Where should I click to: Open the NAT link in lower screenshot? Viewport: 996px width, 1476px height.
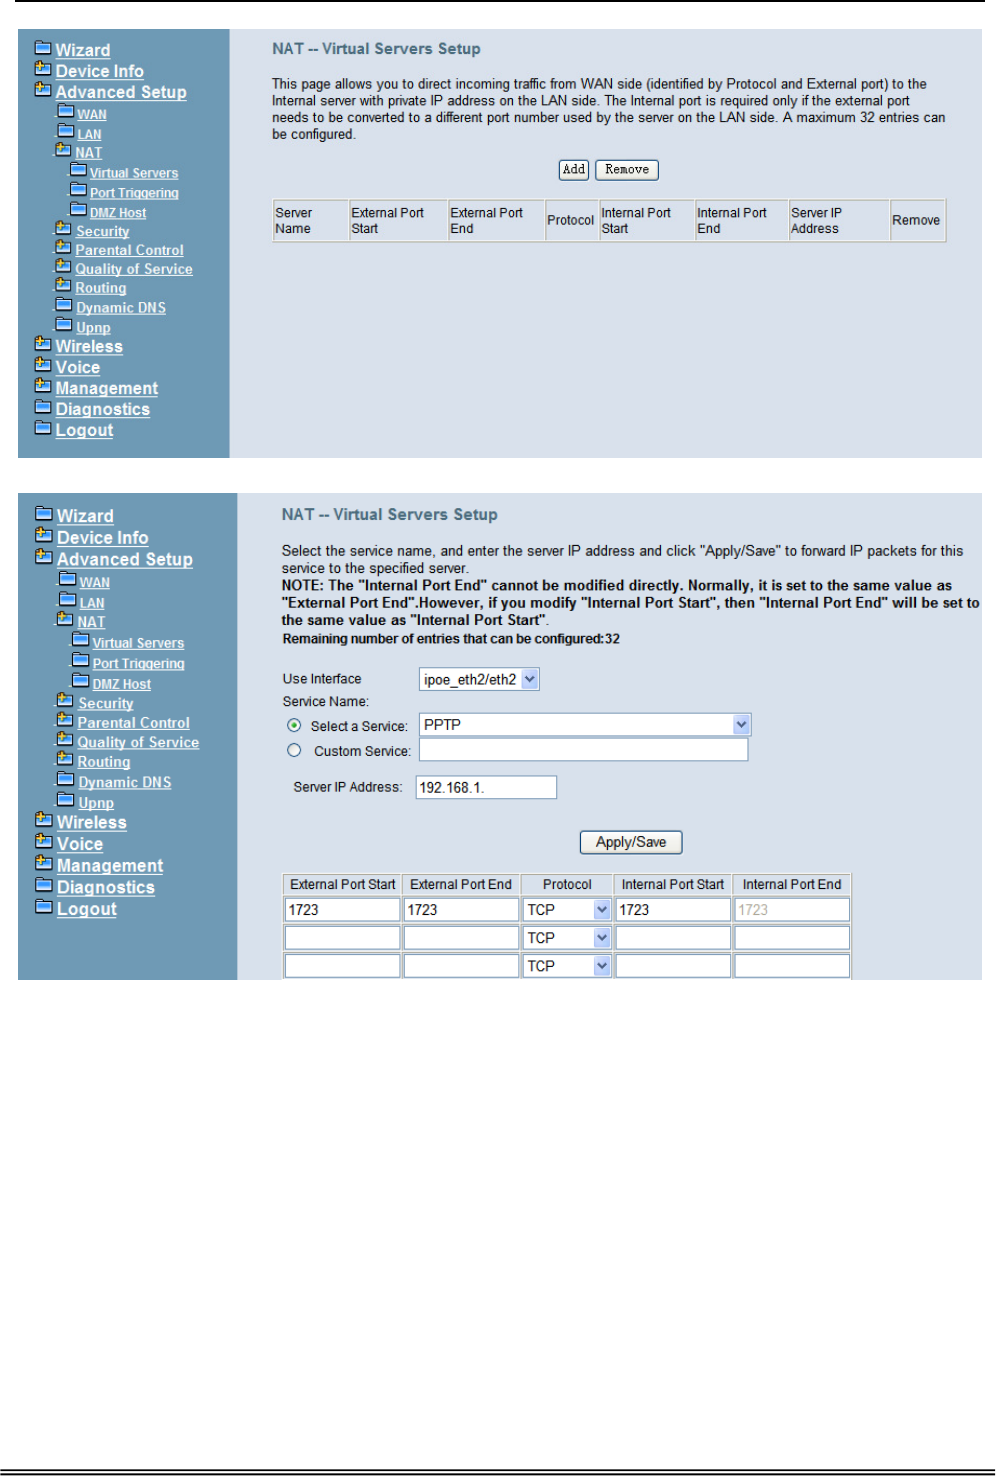[91, 622]
